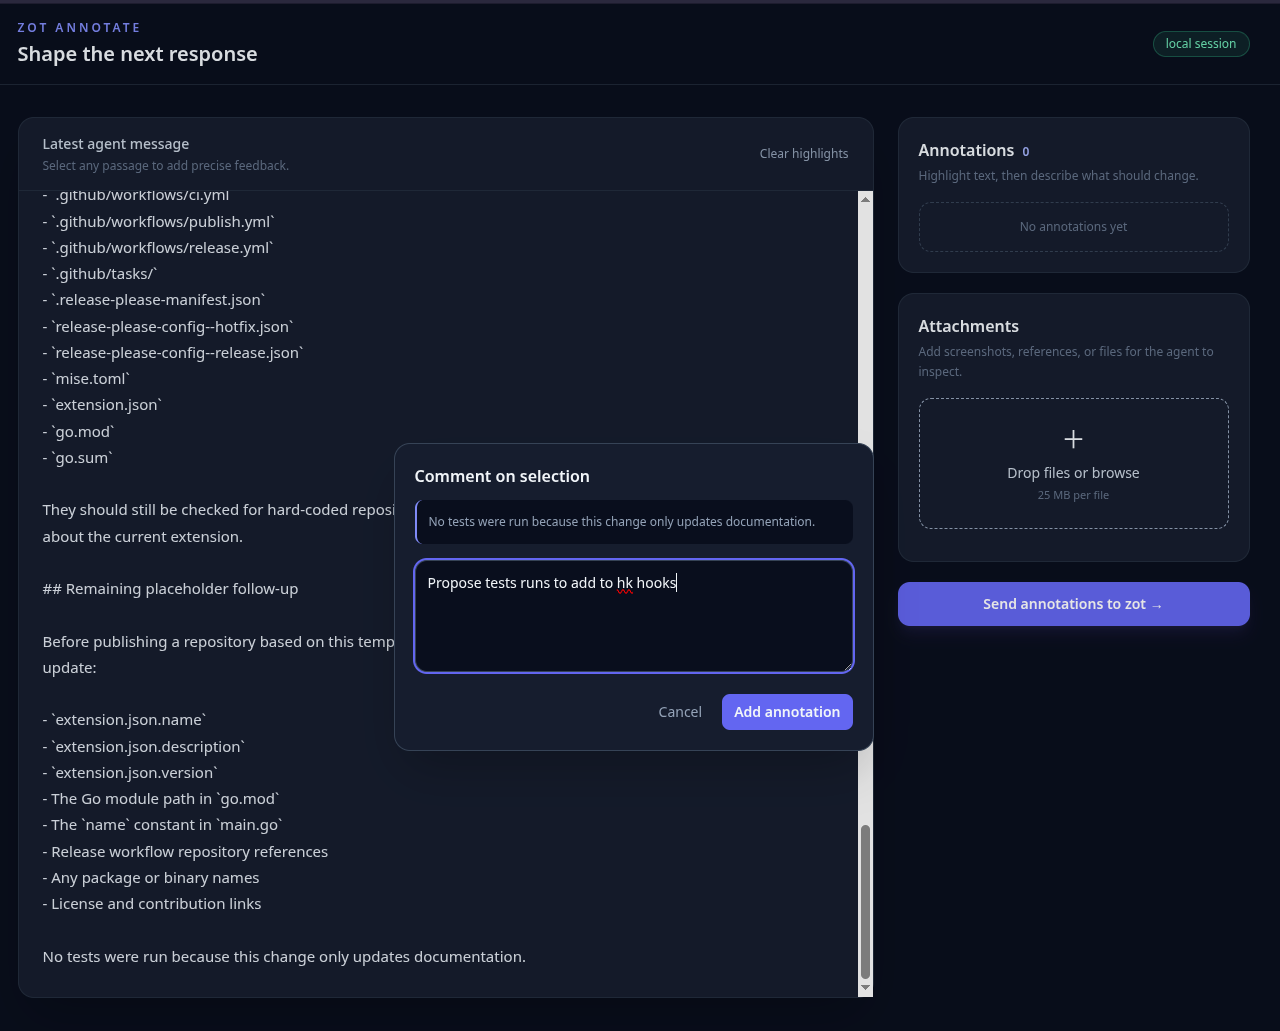This screenshot has height=1031, width=1280.
Task: Click the resize grip of the comment text box
Action: (x=847, y=666)
